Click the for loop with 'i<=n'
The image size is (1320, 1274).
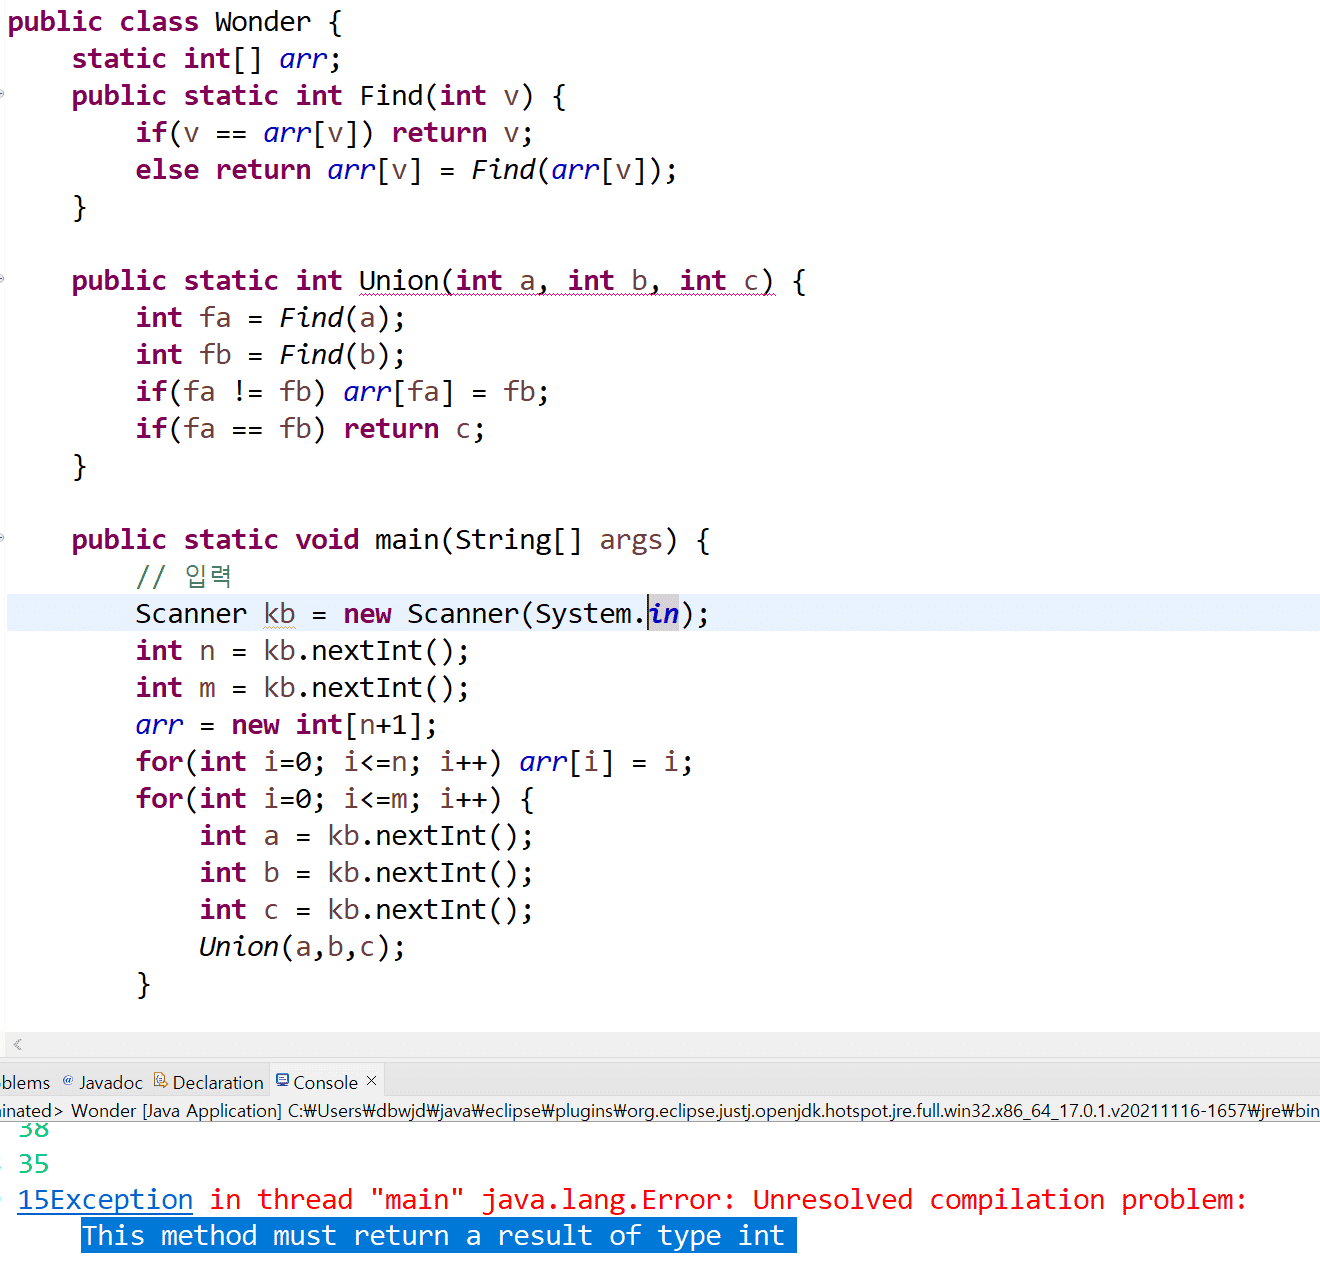click(x=414, y=762)
